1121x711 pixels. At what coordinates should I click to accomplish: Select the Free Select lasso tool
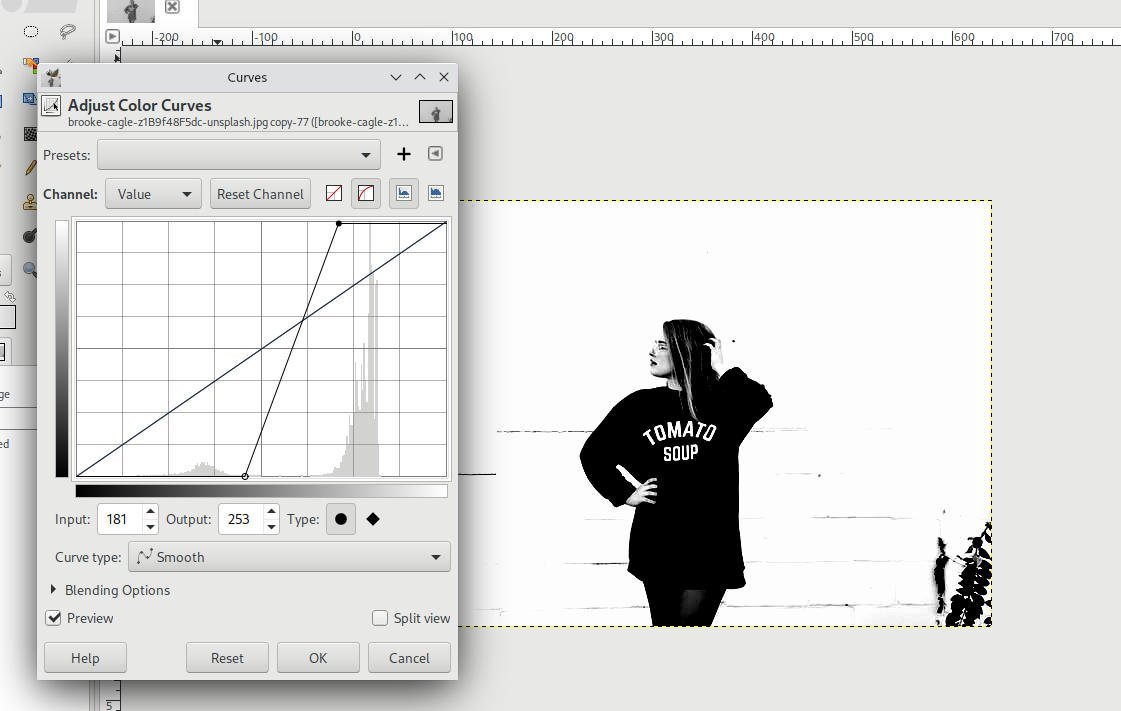67,31
